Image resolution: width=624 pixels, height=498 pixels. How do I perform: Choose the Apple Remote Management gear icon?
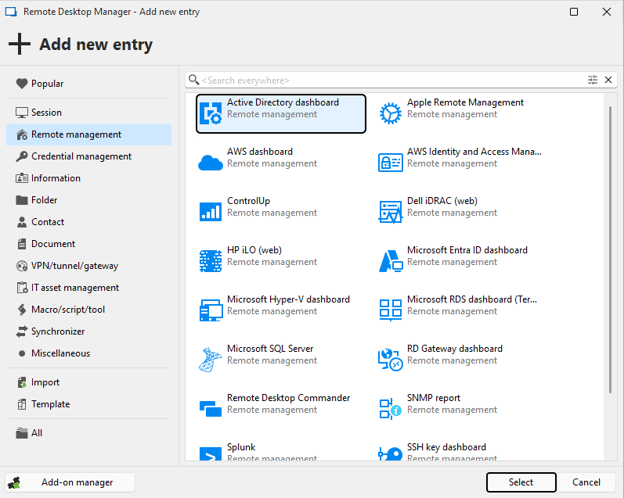pyautogui.click(x=390, y=113)
